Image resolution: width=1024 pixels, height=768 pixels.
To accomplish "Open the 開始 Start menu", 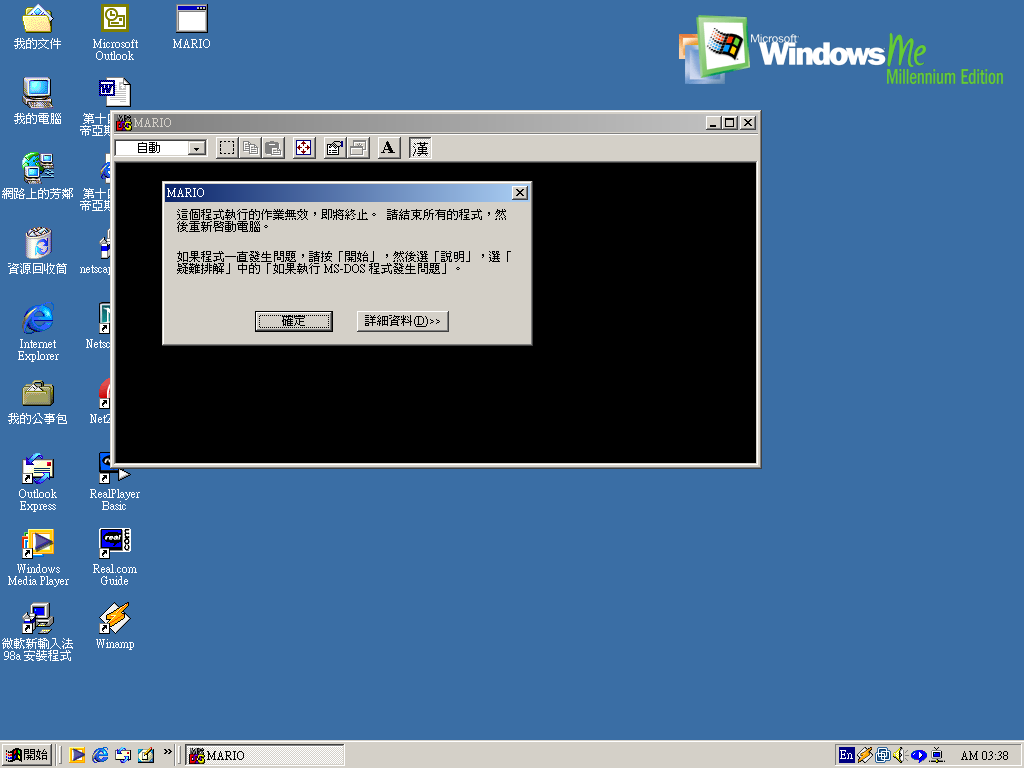I will (26, 755).
